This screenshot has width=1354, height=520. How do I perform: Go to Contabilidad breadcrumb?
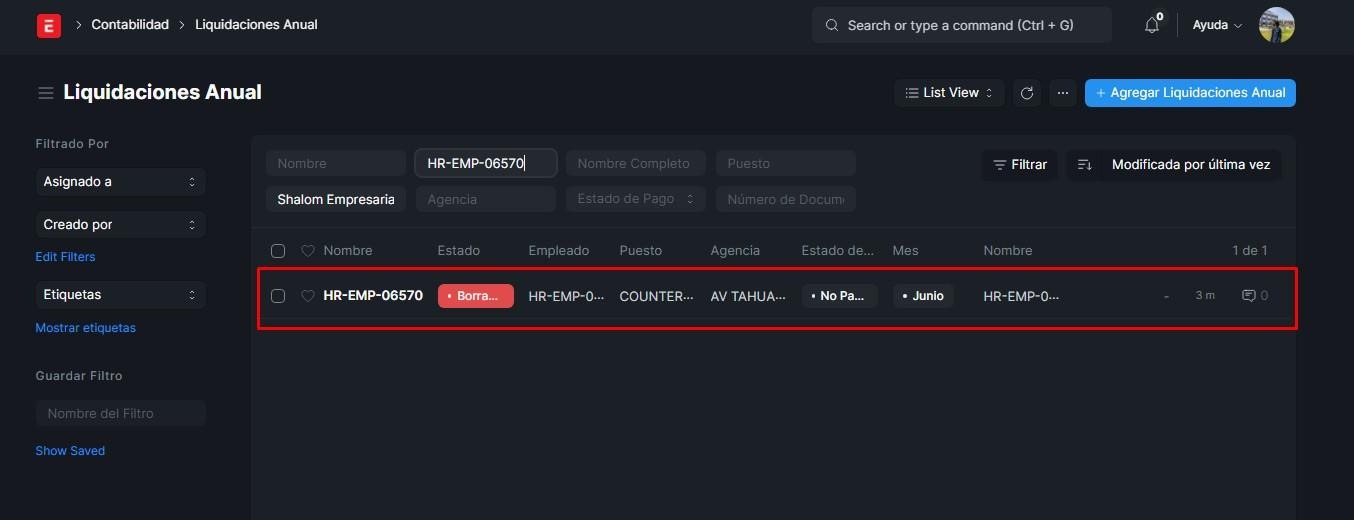click(130, 25)
